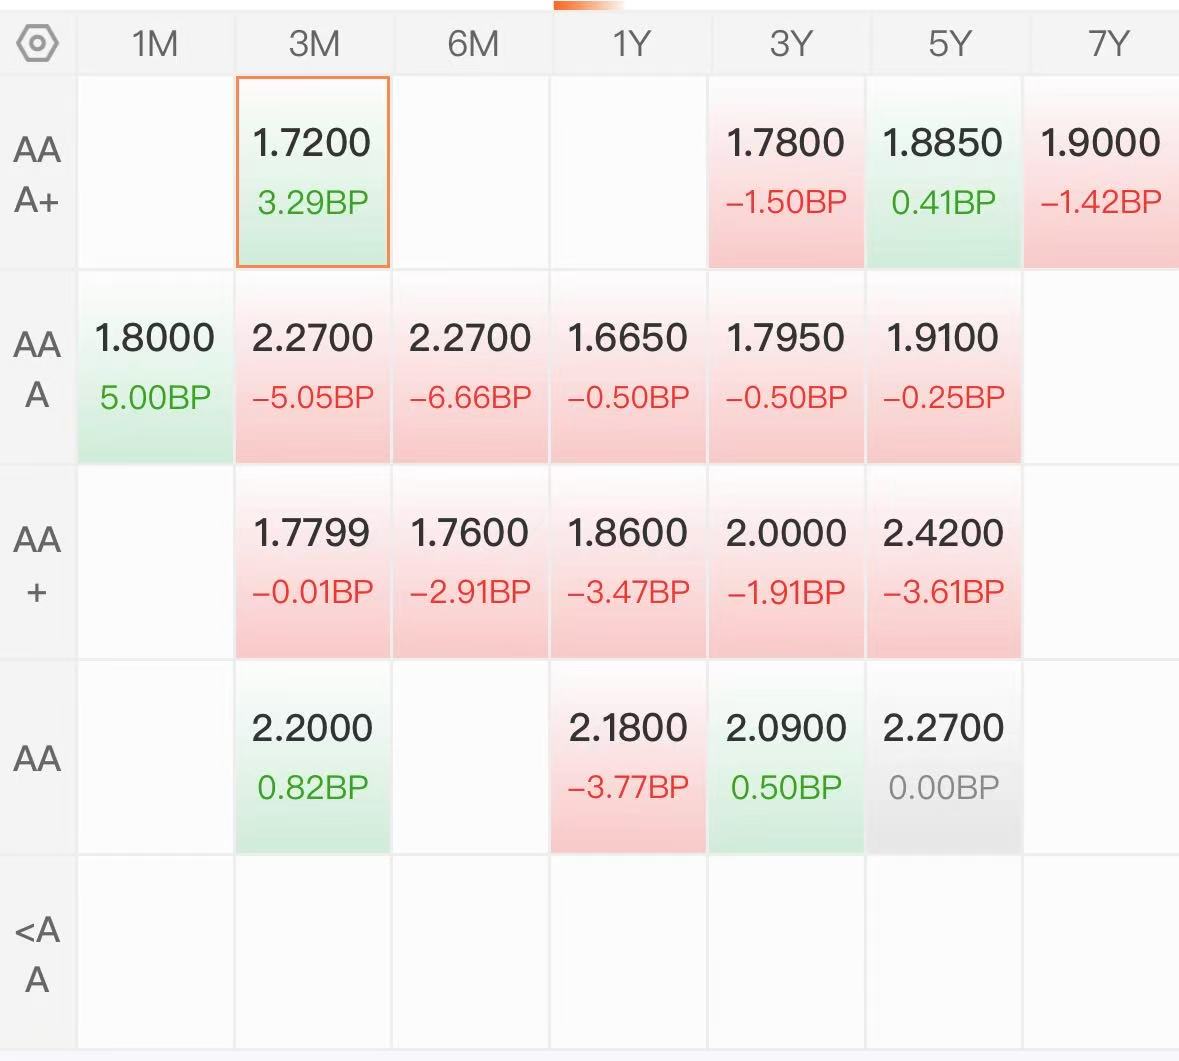Click the 1.6650 AAA 1Y cell
This screenshot has width=1179, height=1061.
click(x=628, y=367)
